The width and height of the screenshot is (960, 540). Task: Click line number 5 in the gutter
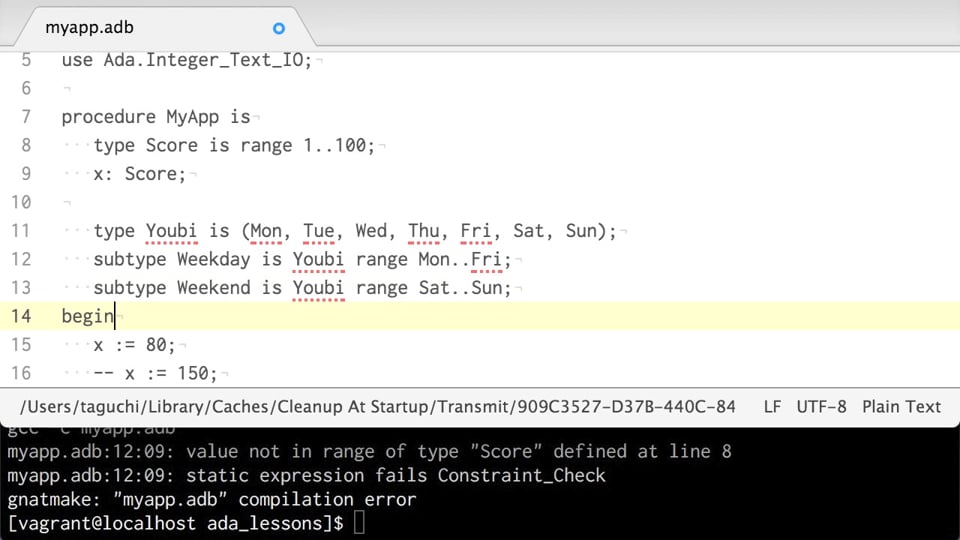26,60
